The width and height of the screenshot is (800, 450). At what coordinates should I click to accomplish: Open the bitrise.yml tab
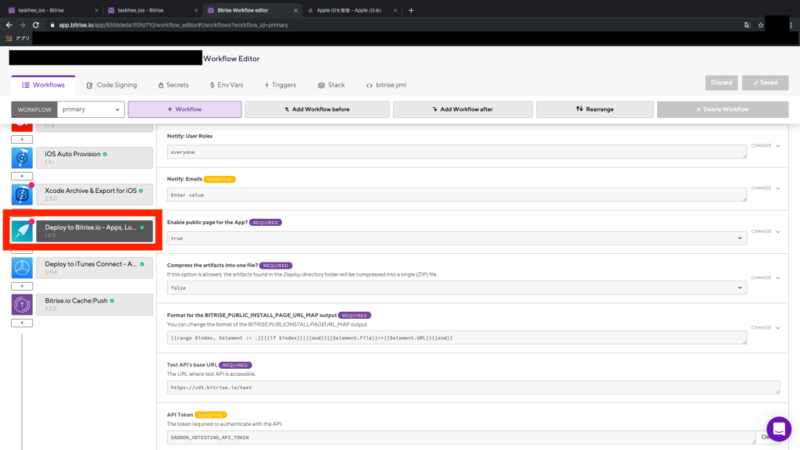[x=386, y=85]
